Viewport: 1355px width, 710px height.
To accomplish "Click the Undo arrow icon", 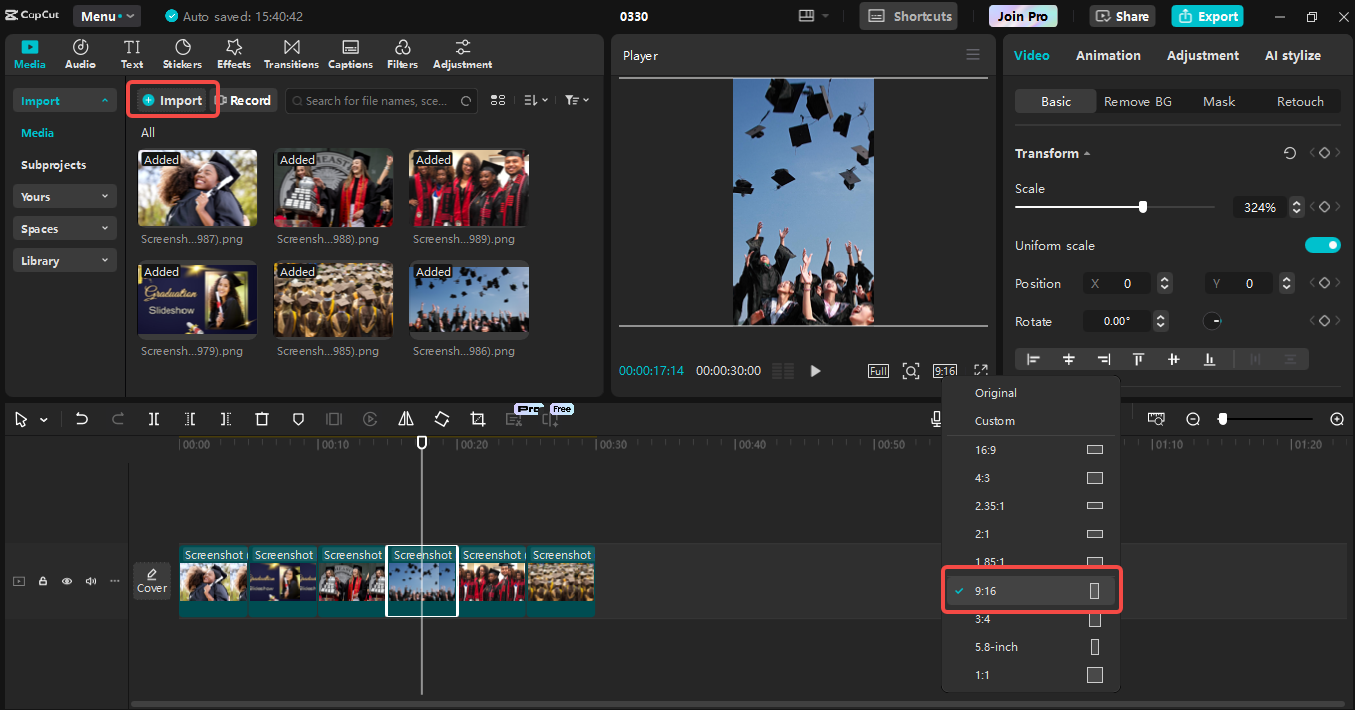I will (82, 419).
